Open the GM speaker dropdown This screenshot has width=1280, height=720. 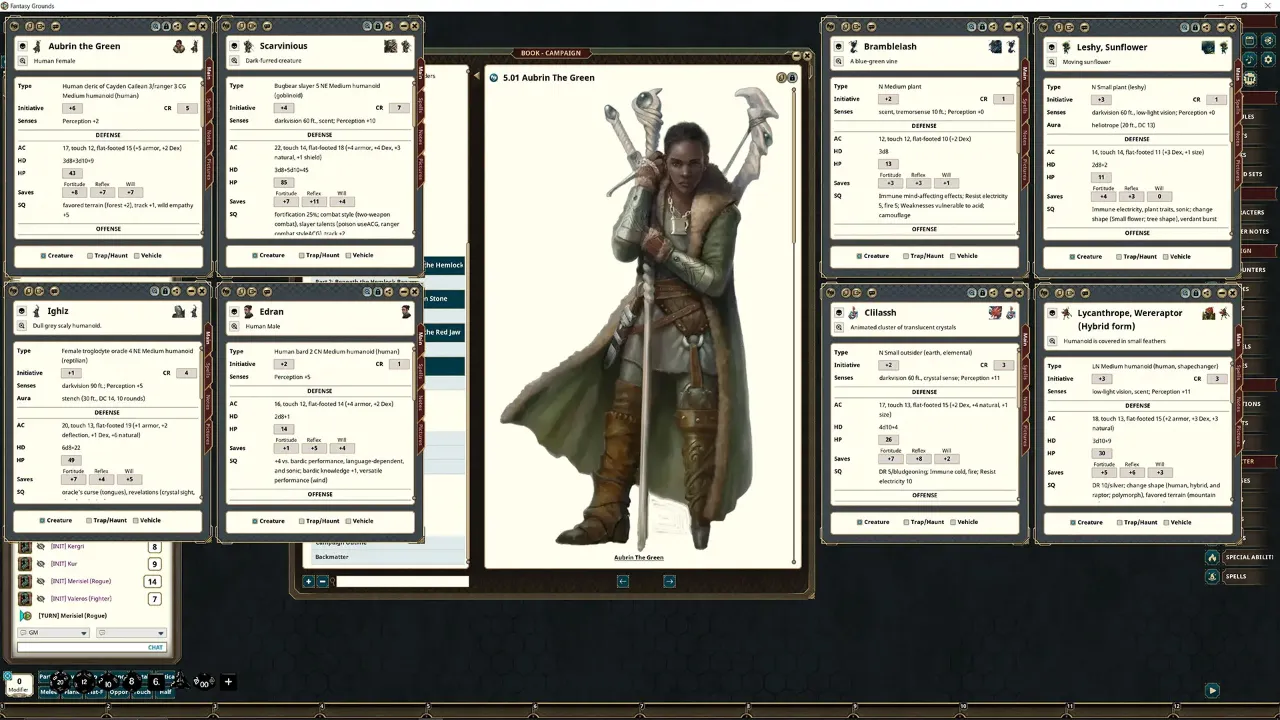pos(53,633)
